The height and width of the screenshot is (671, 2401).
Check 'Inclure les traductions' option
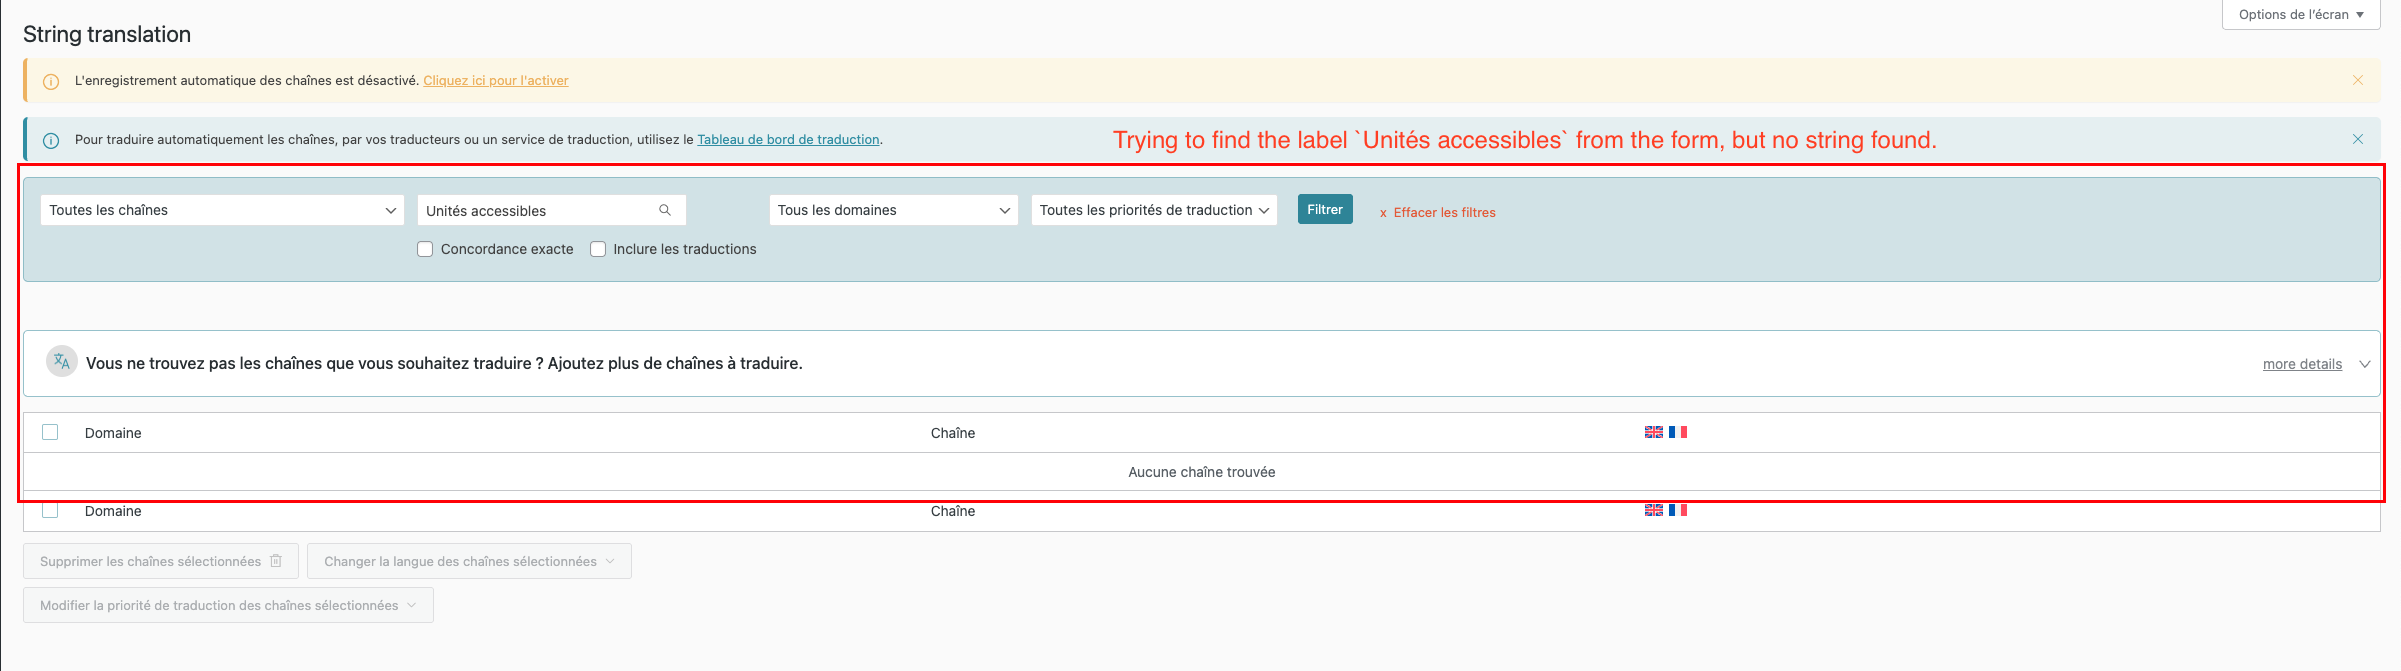coord(598,249)
